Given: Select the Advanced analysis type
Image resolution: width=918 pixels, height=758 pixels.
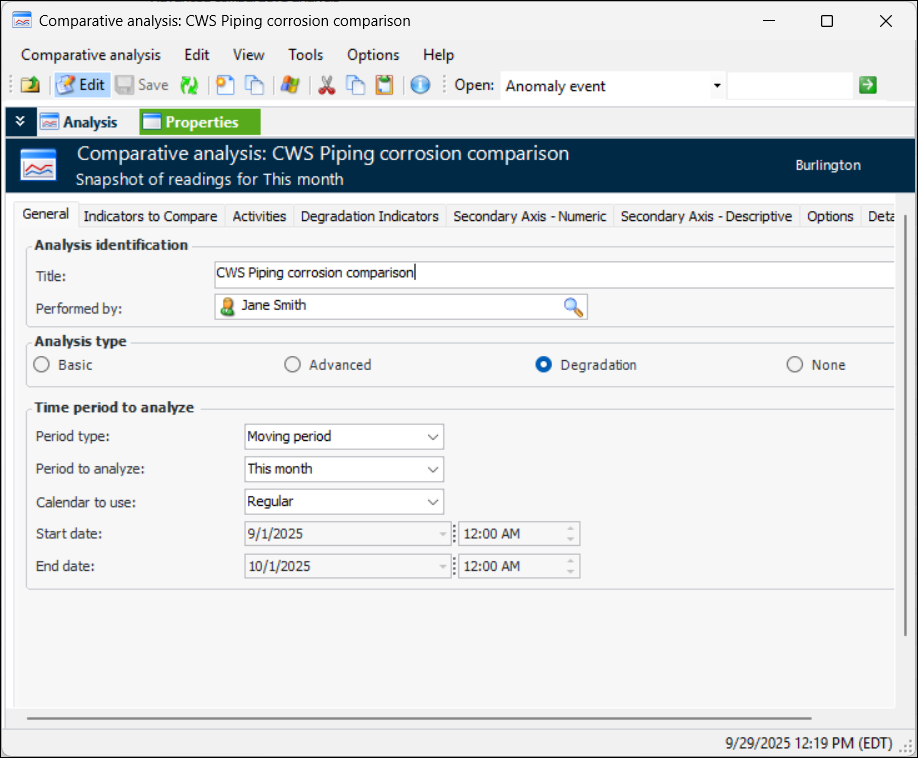Looking at the screenshot, I should (292, 365).
